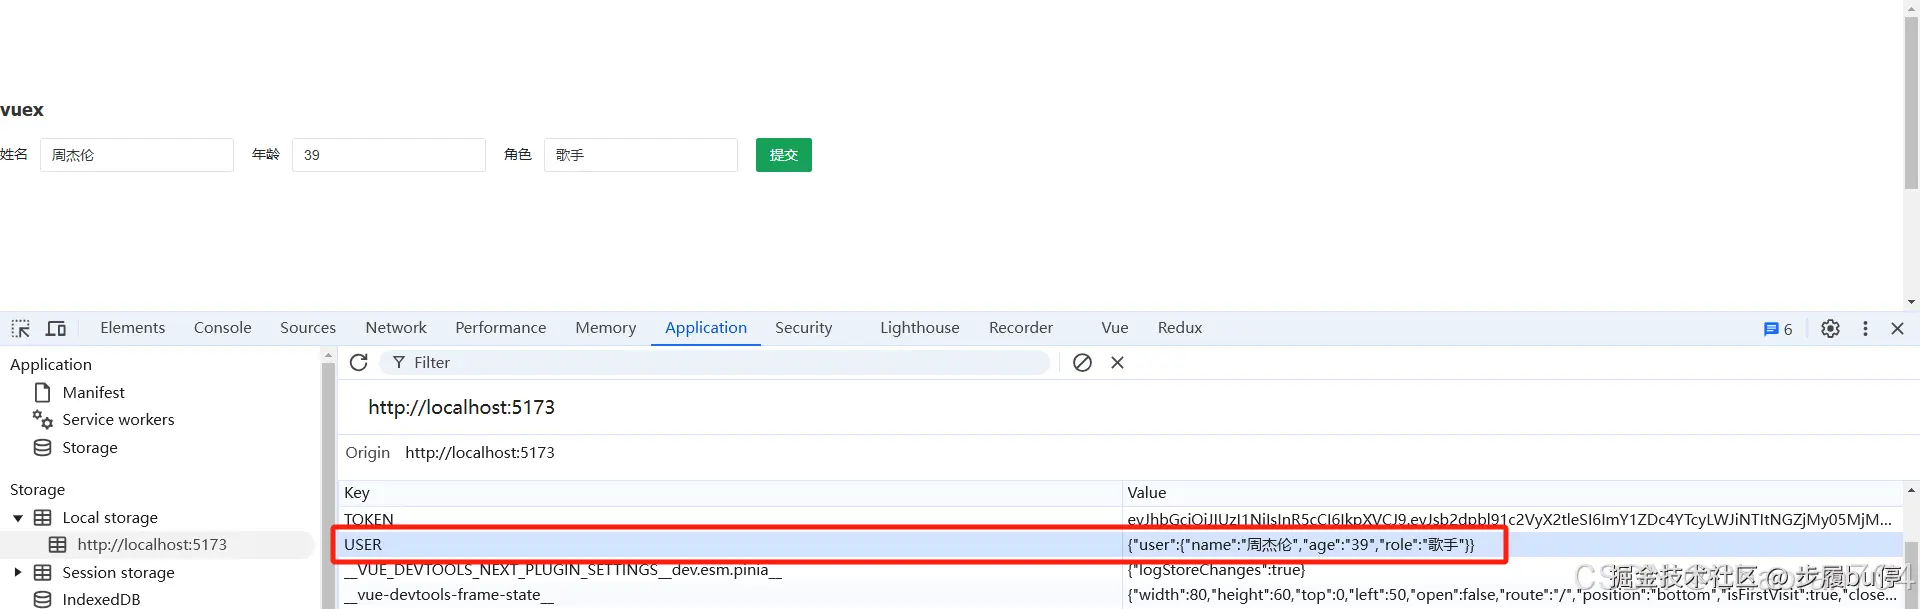This screenshot has height=609, width=1920.
Task: Click the Storage database icon
Action: click(42, 447)
